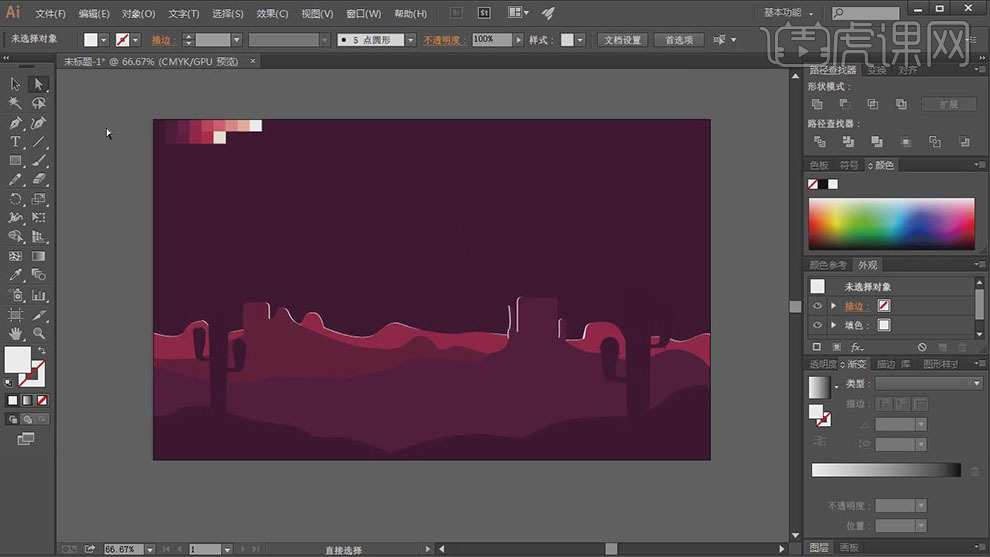Select the Eyedropper tool

[16, 275]
